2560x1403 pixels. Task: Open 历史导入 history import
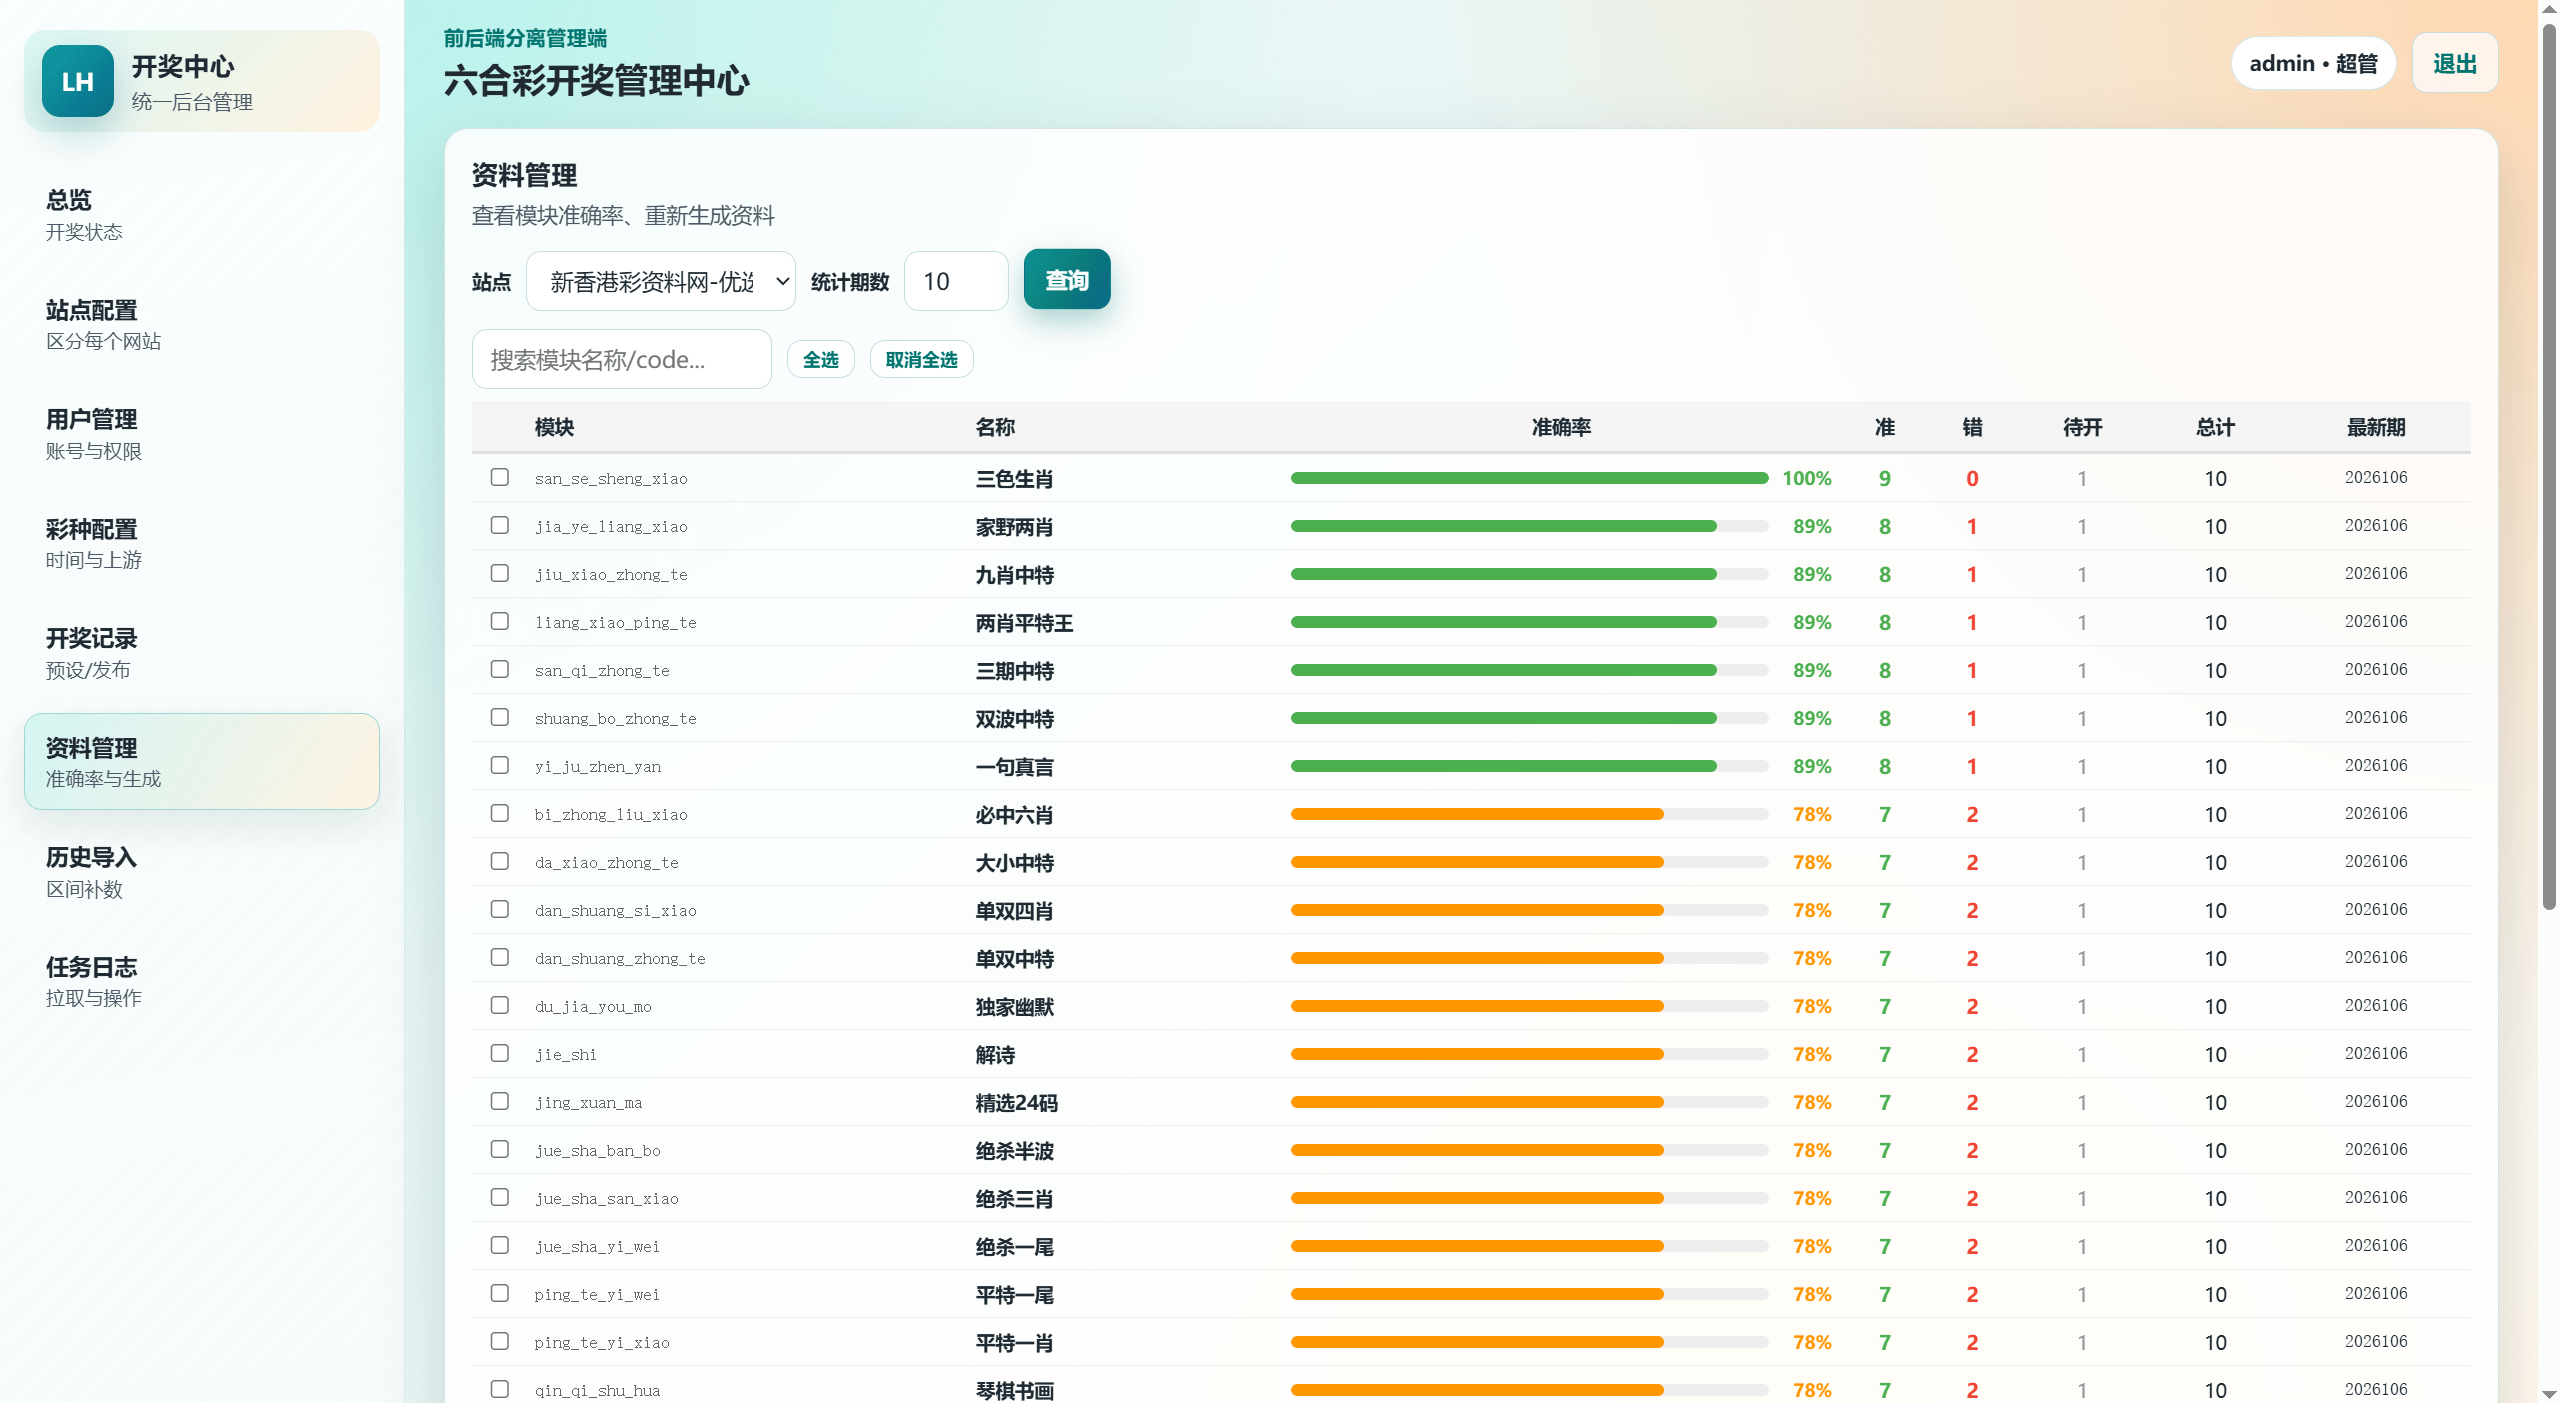click(x=201, y=872)
